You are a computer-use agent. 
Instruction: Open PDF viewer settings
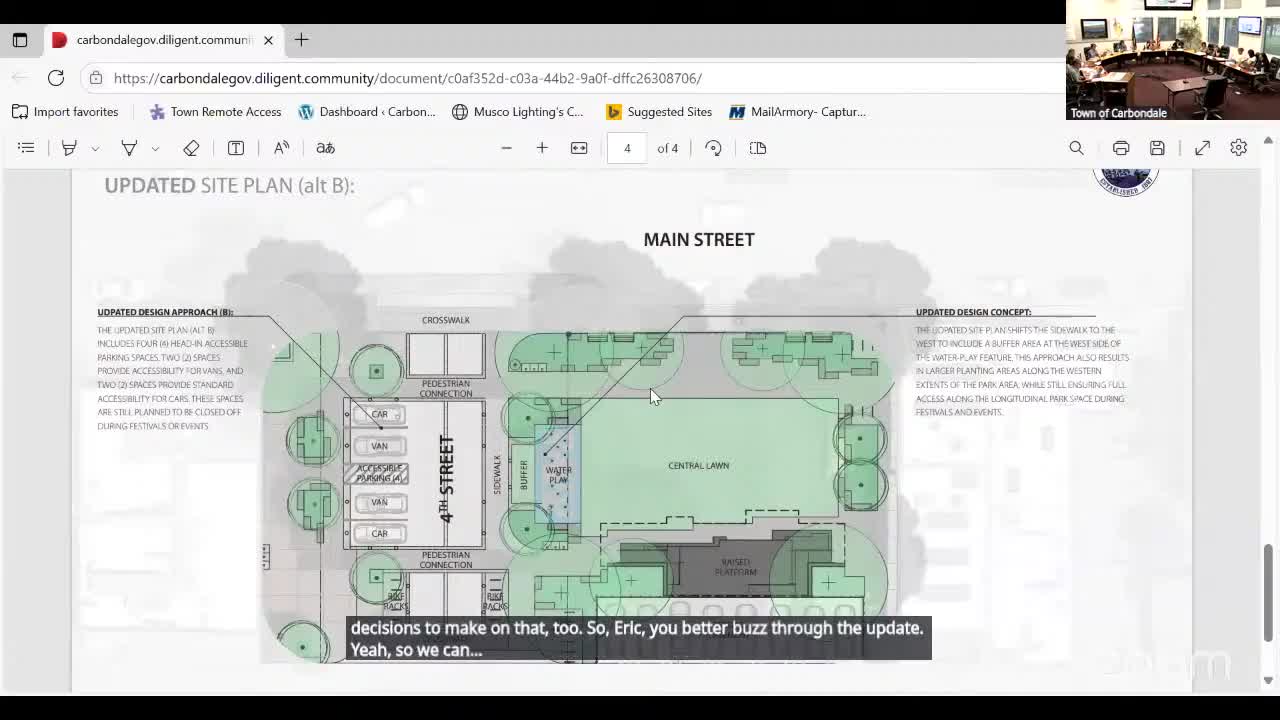tap(1238, 148)
